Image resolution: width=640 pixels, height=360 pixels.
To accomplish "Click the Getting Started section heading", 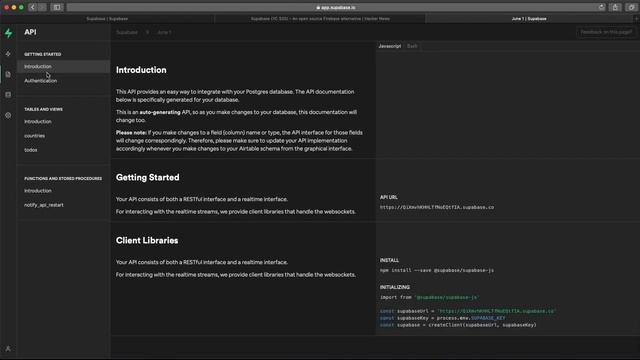I will [x=147, y=178].
